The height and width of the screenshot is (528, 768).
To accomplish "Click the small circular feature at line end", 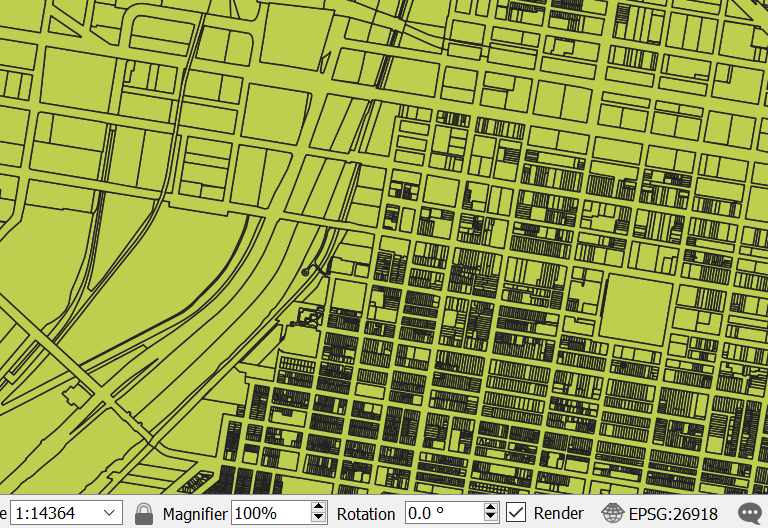I will point(305,272).
